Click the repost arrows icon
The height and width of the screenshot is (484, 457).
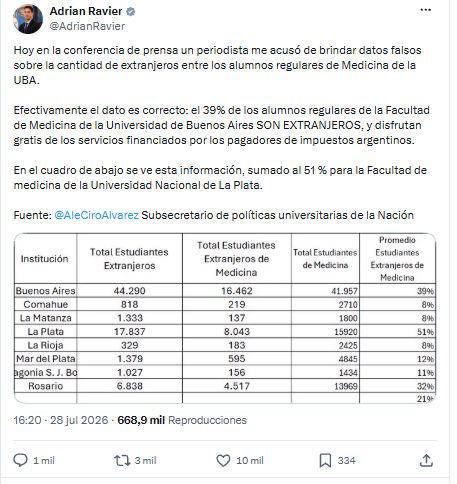122,460
